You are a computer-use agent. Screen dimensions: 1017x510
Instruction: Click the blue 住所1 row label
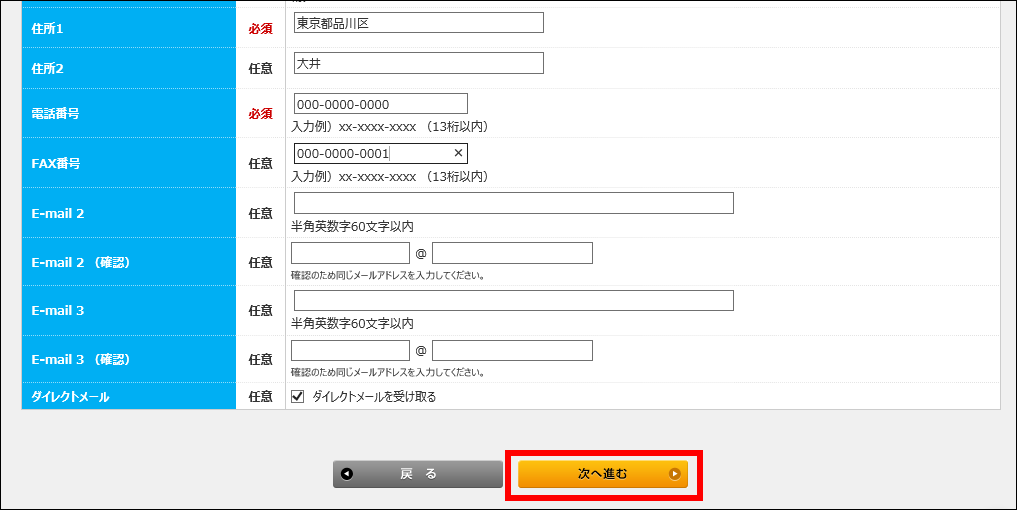pos(47,29)
